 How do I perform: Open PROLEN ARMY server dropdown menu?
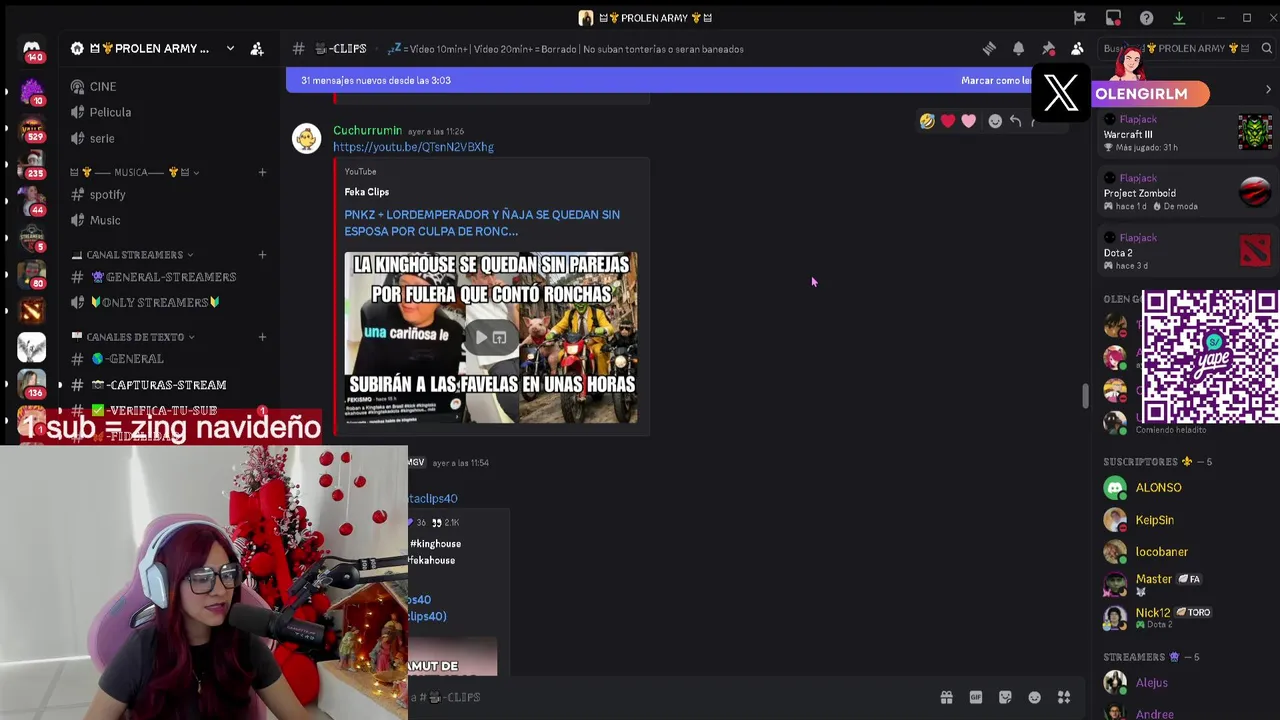(x=230, y=49)
